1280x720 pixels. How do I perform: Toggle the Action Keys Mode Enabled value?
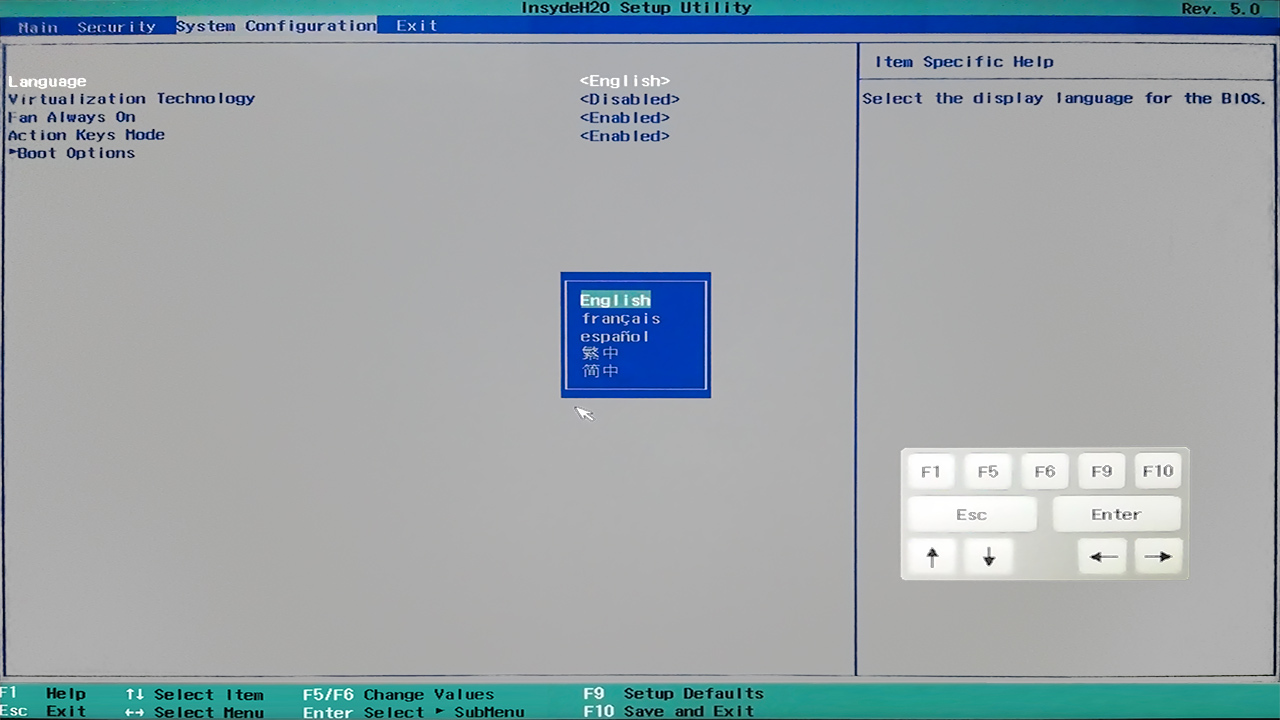click(624, 136)
